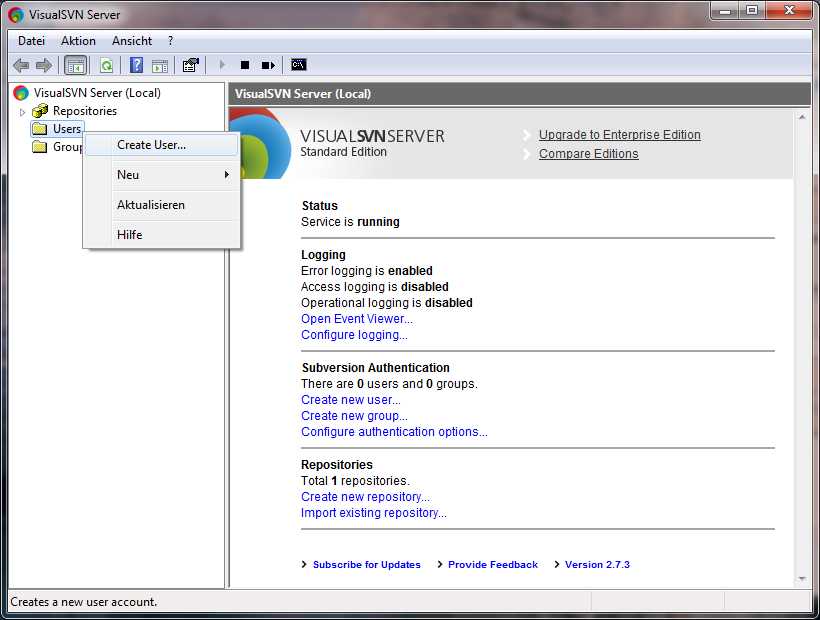This screenshot has height=620, width=820.
Task: Click the "Total 1 repositories." text
Action: [x=356, y=481]
